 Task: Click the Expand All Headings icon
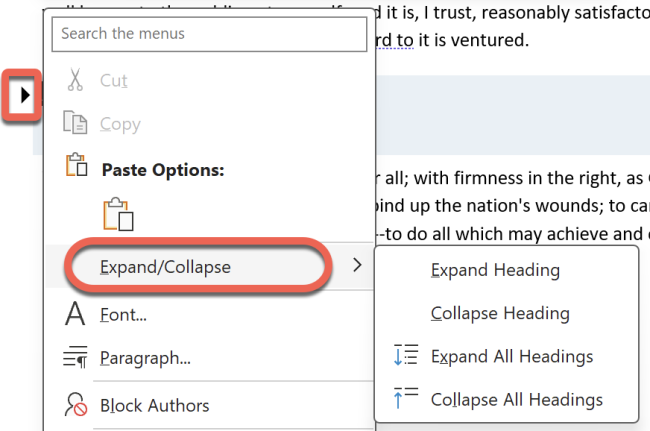pos(405,356)
